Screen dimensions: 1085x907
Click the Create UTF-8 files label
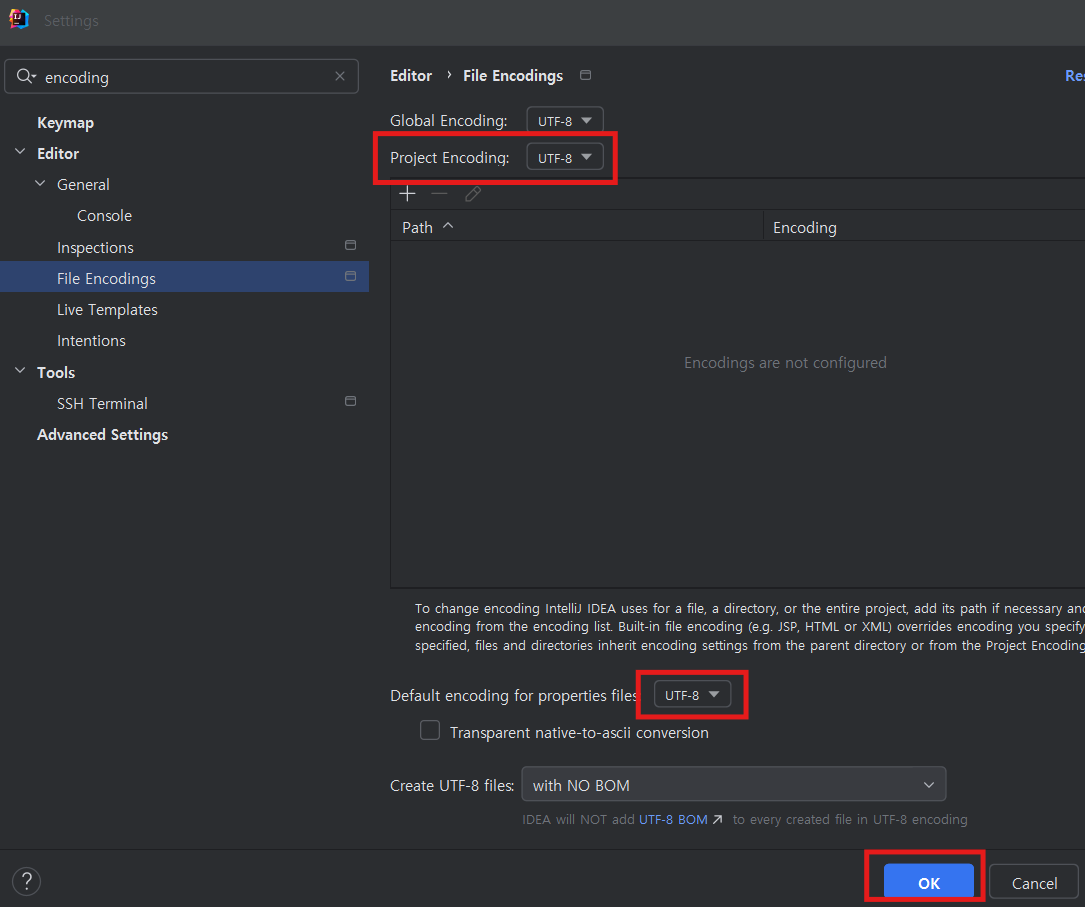(x=452, y=785)
